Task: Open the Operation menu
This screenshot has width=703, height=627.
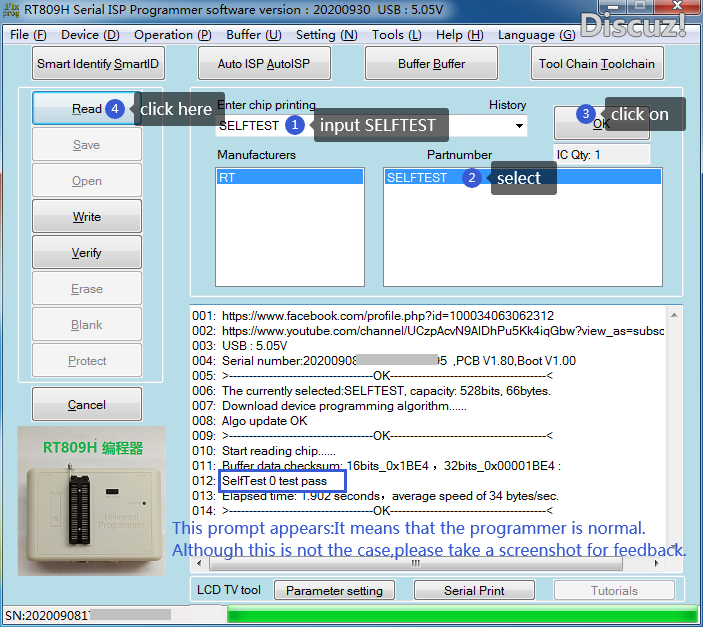Action: pyautogui.click(x=172, y=35)
